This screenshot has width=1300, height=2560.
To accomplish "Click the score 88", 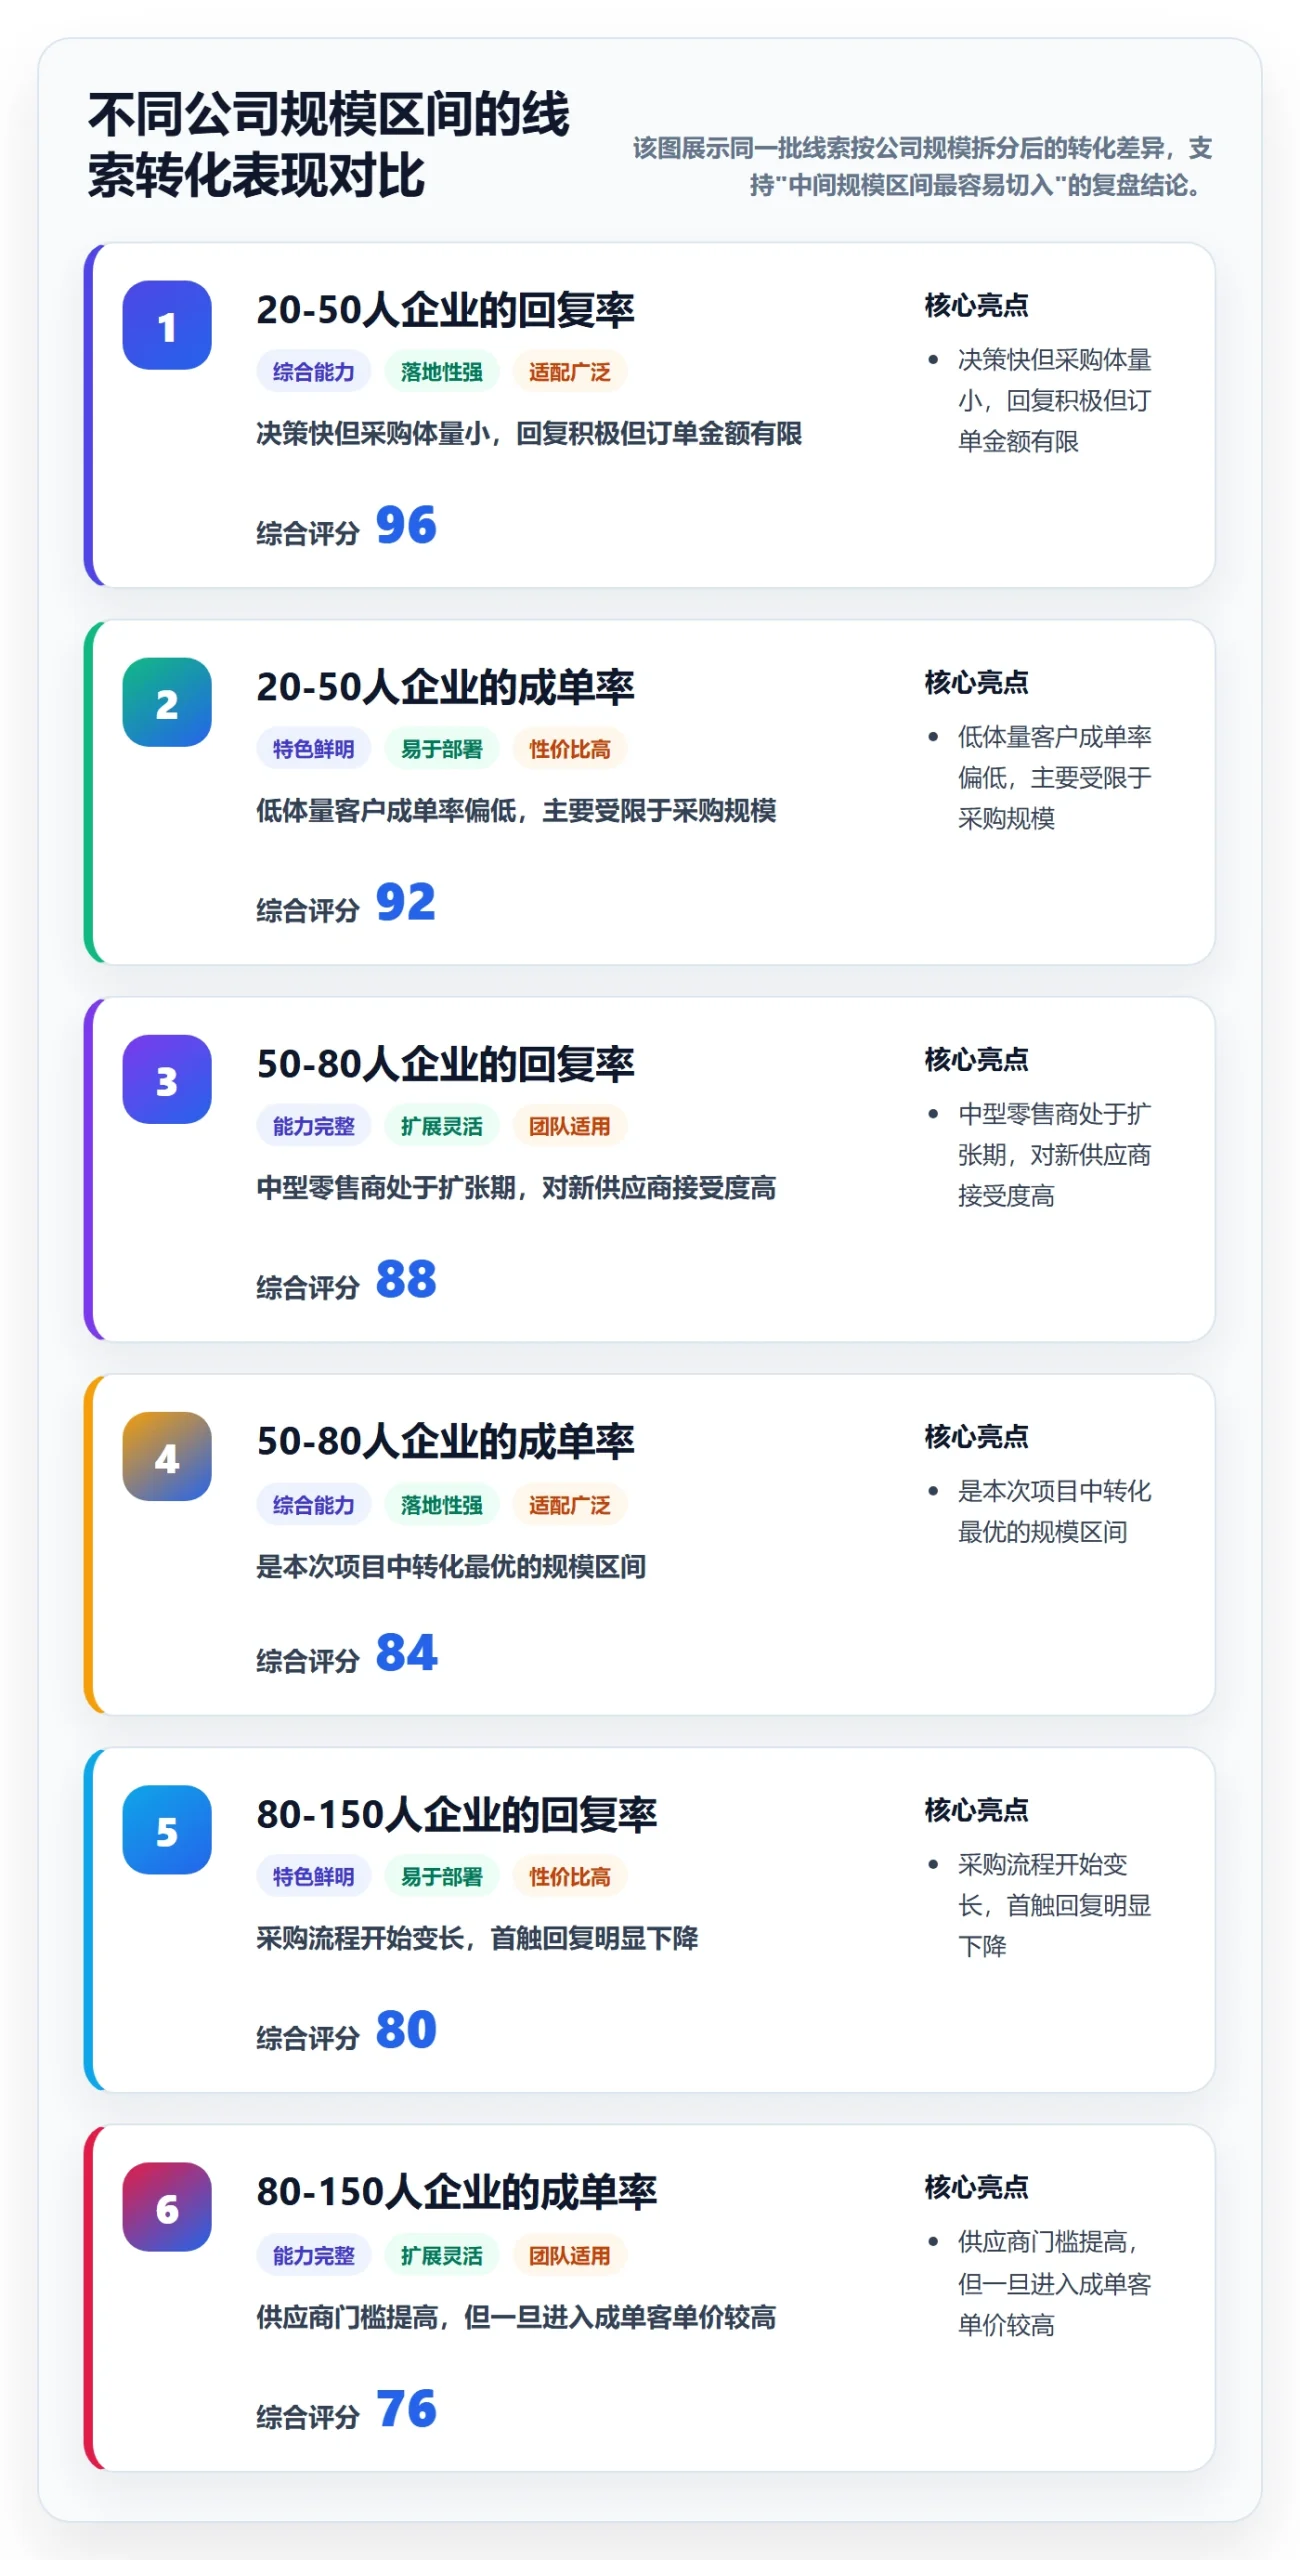I will click(x=406, y=1279).
